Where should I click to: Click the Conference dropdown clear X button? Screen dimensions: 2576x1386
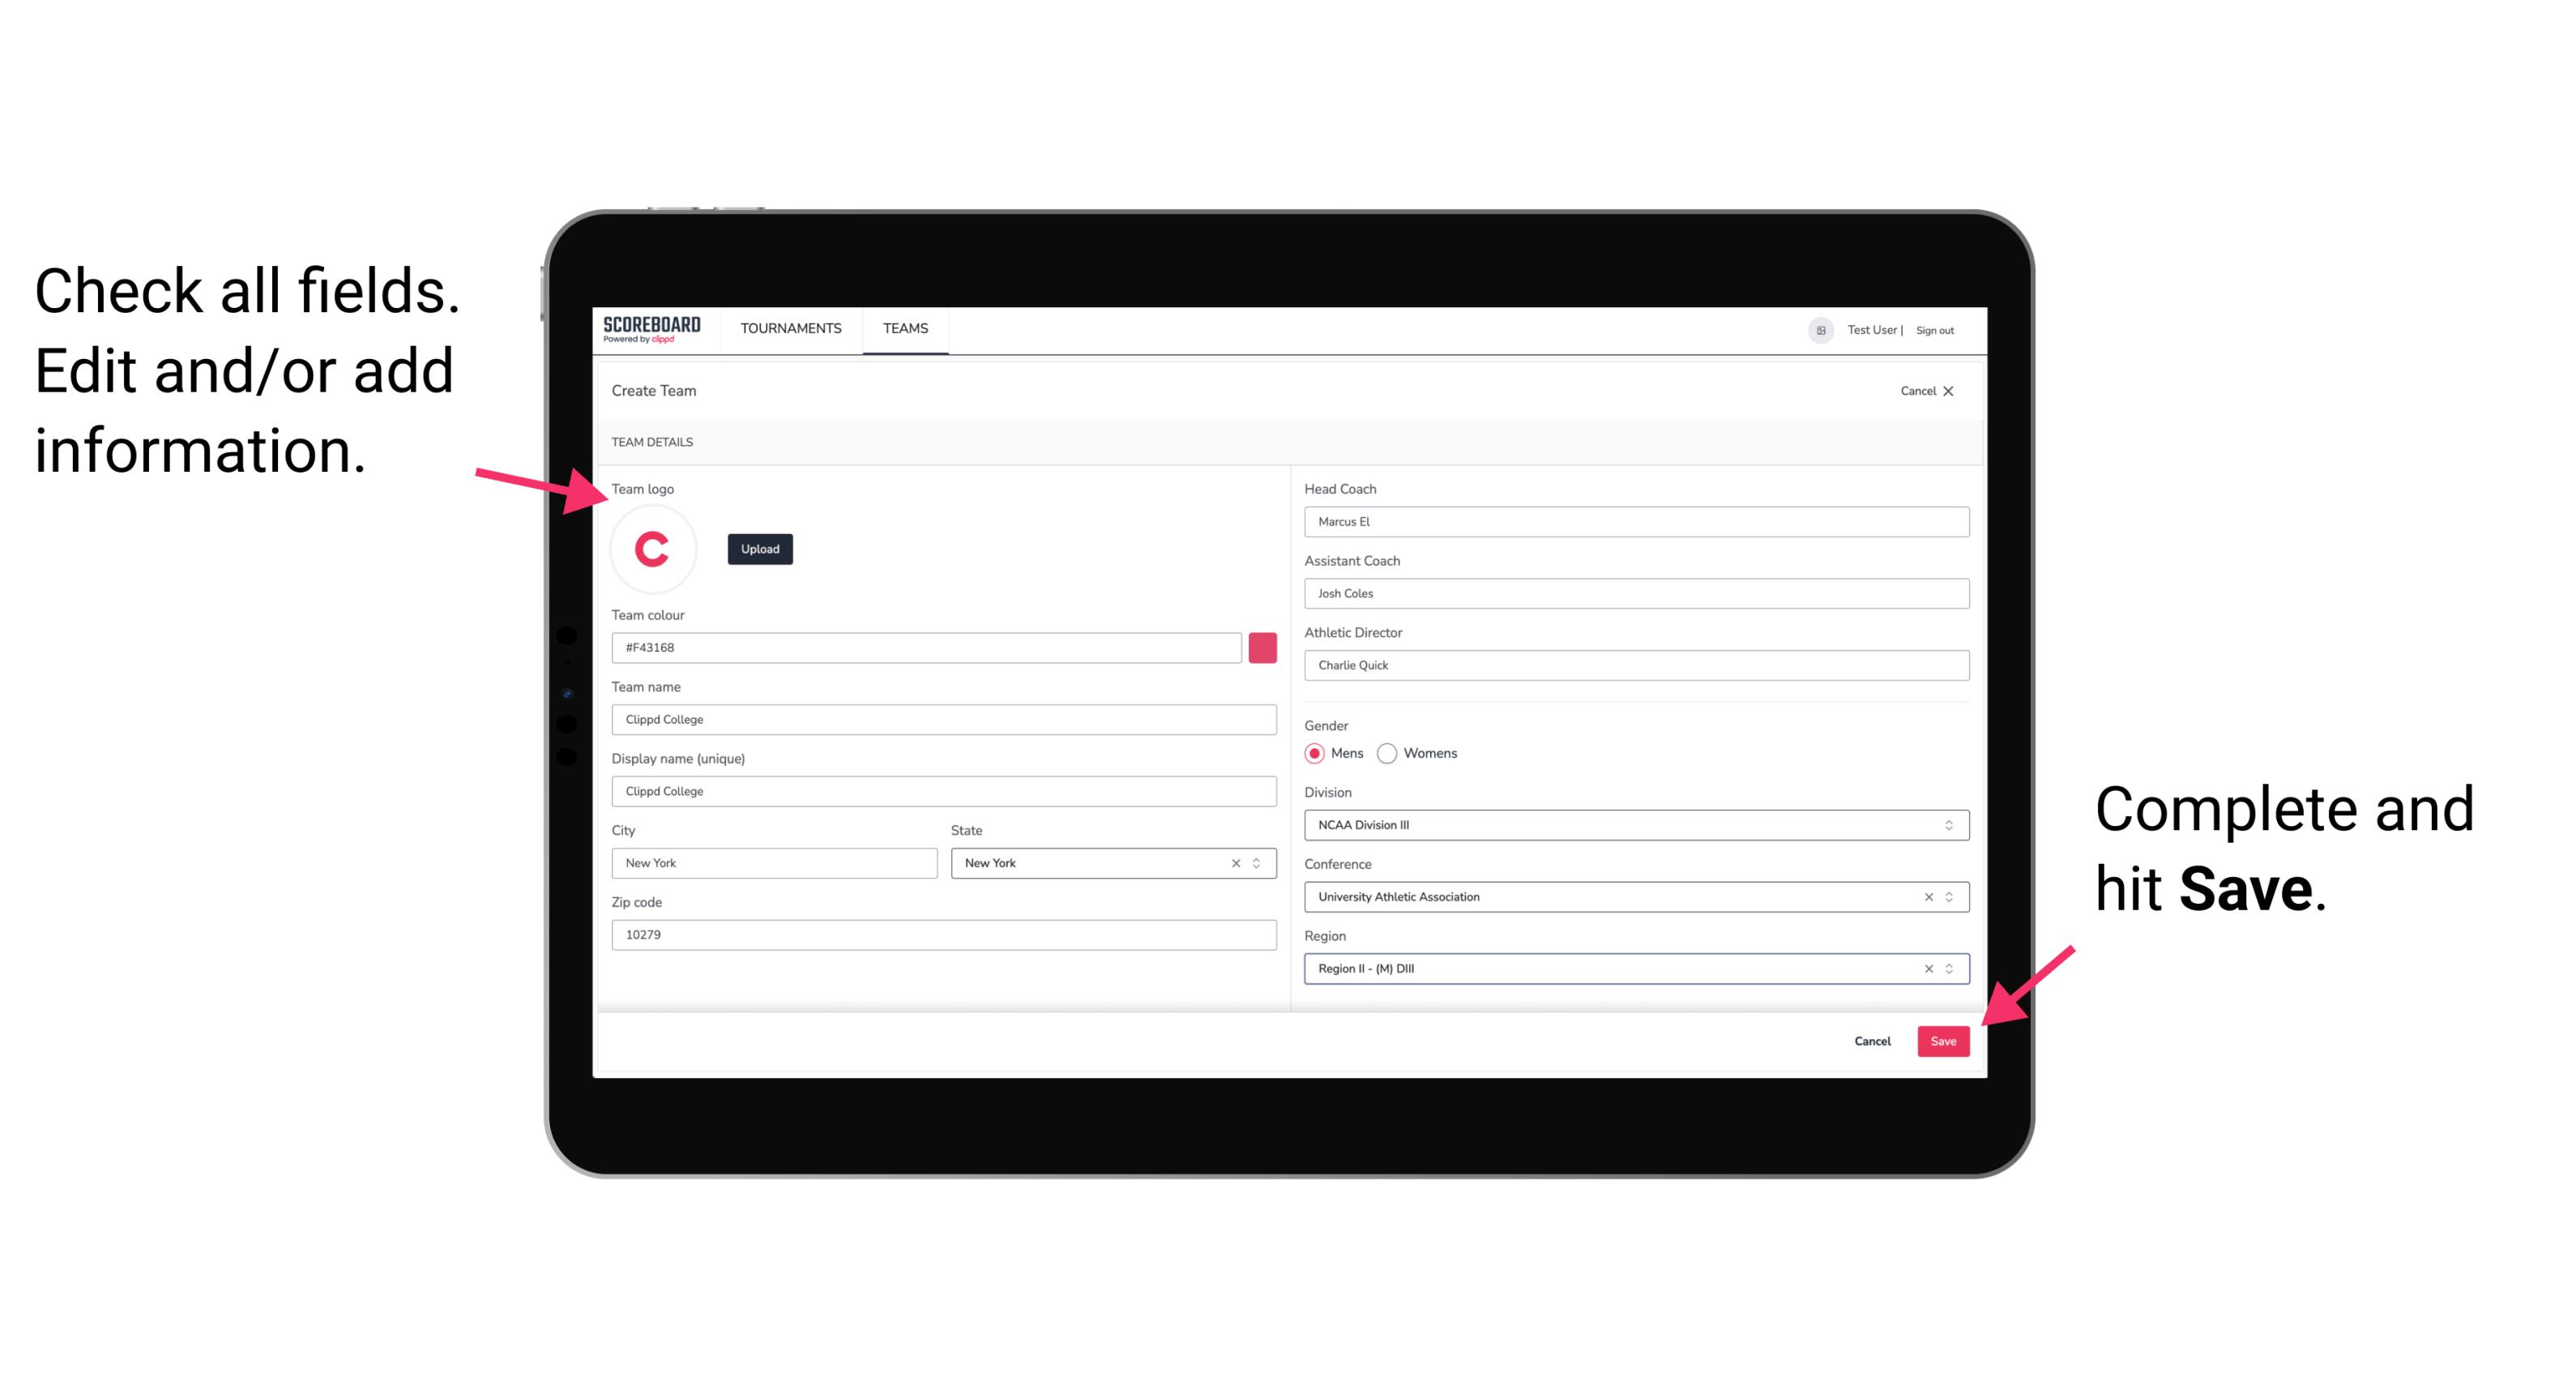pos(1926,898)
